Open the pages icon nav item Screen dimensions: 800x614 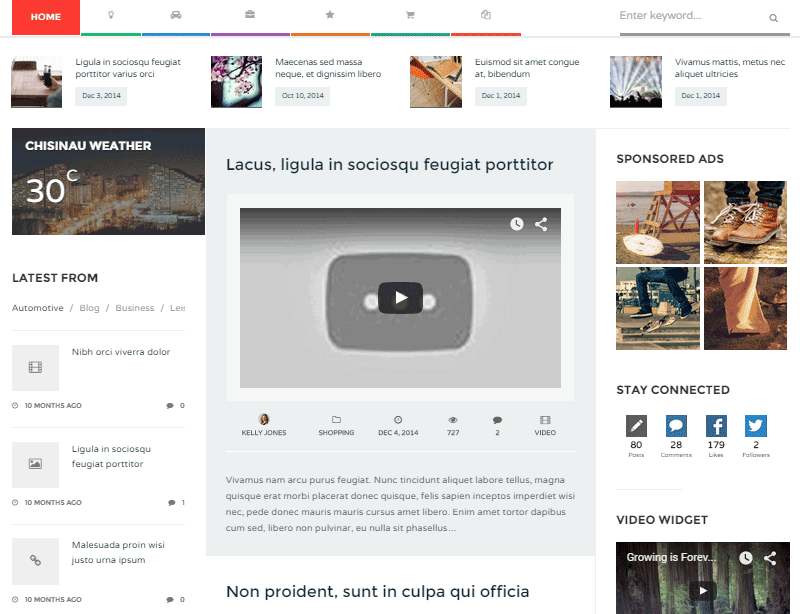click(486, 15)
